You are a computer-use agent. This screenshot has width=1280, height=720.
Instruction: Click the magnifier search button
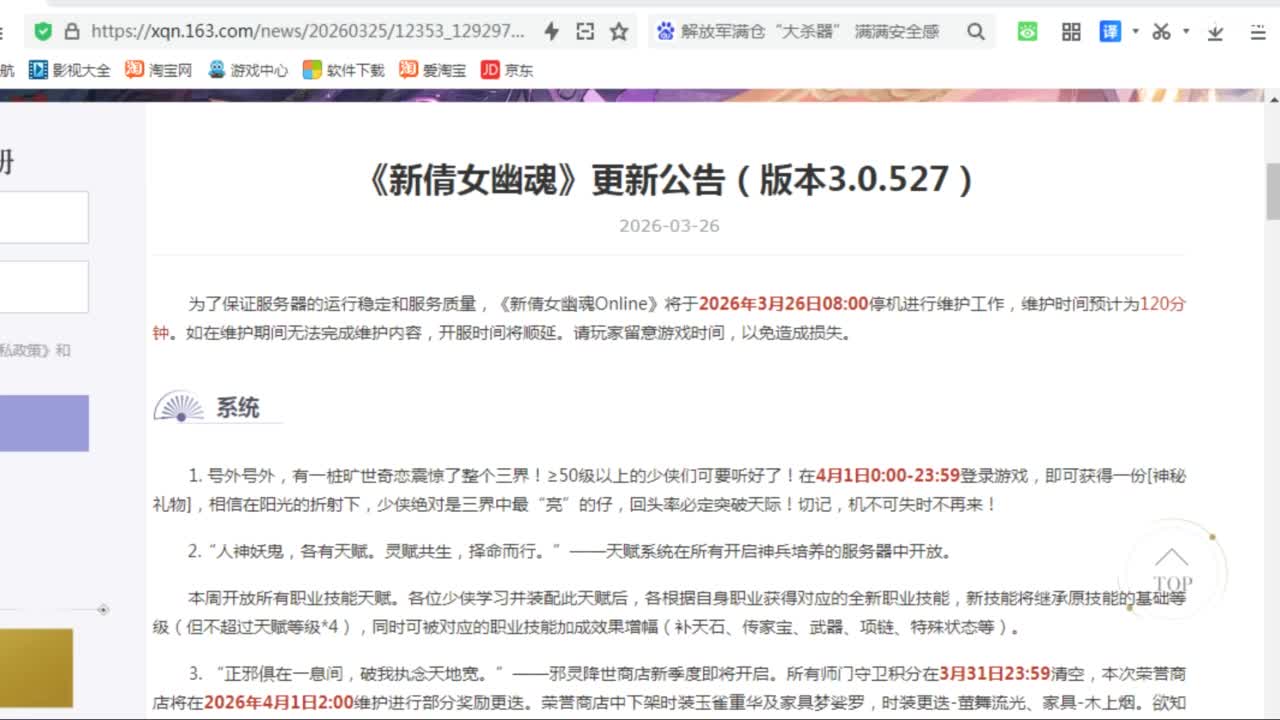pos(976,31)
